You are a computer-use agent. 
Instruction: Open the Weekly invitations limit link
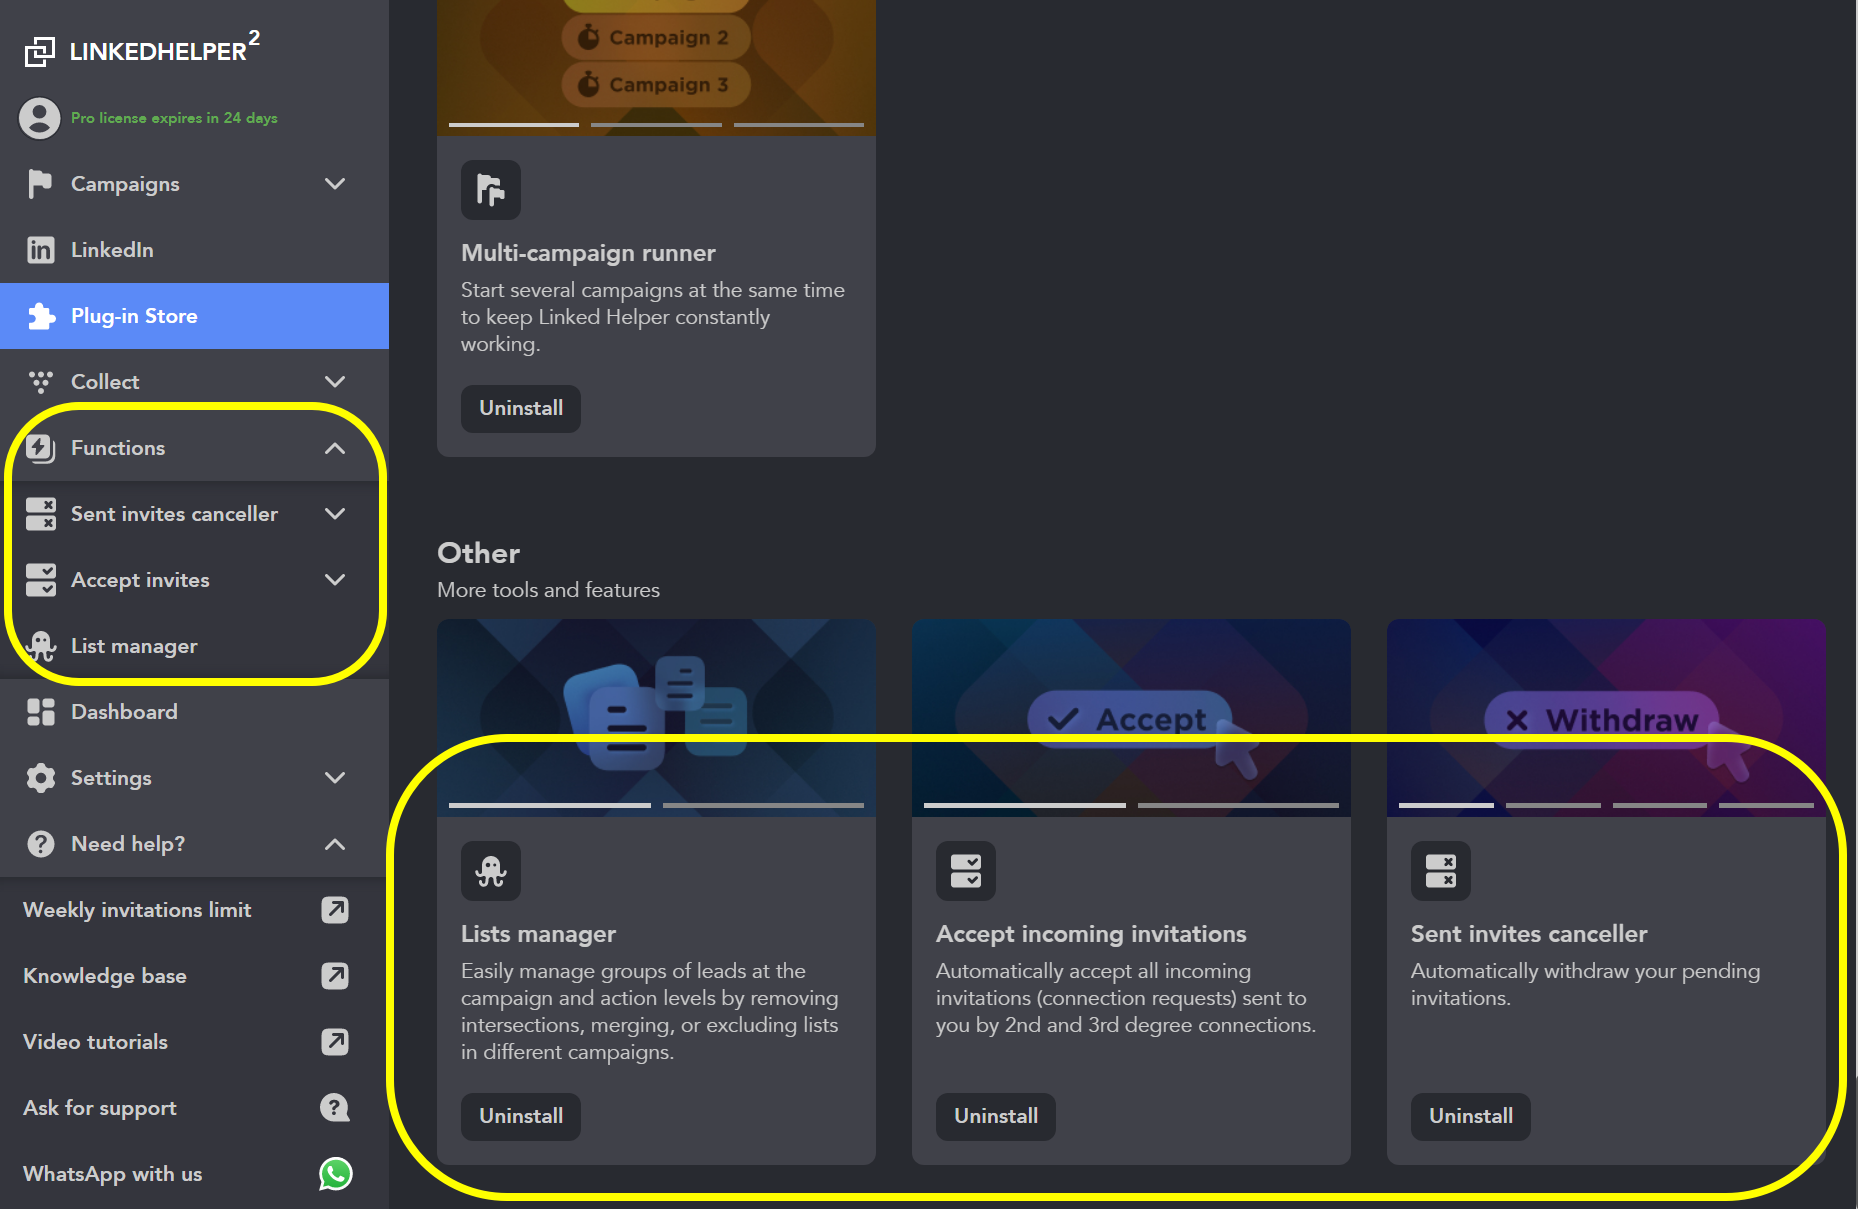click(x=194, y=910)
